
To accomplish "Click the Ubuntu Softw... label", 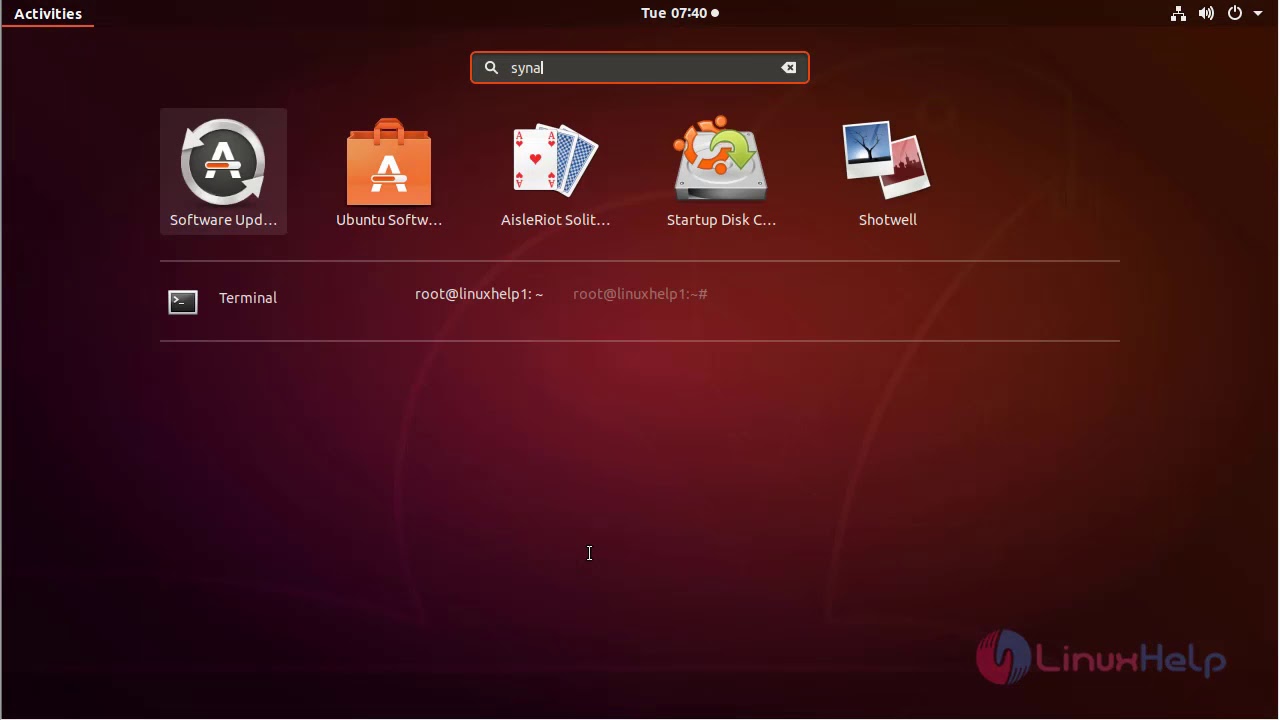I will [389, 220].
